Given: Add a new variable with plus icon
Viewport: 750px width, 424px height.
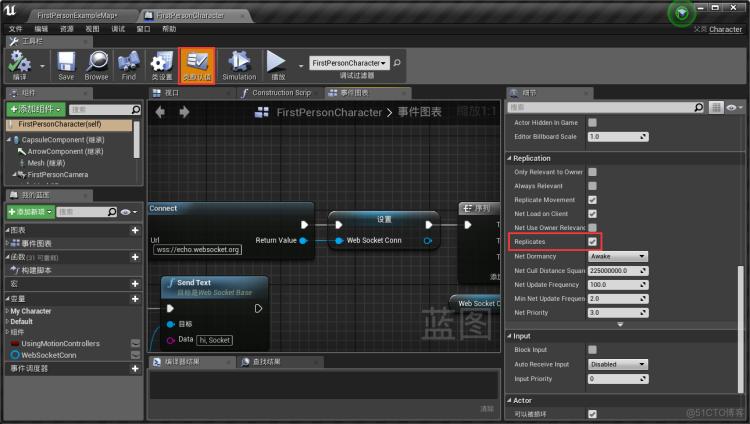Looking at the screenshot, I should [x=135, y=299].
